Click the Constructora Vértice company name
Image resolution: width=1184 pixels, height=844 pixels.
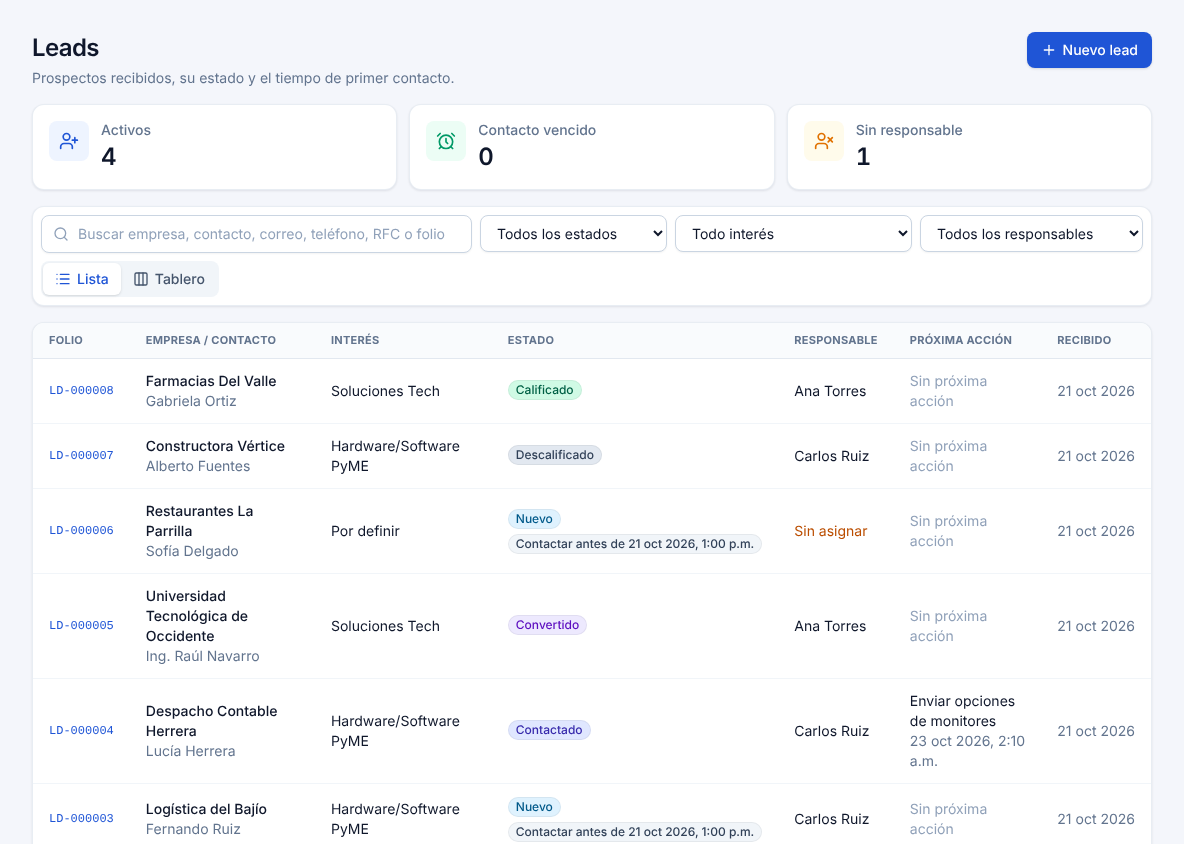tap(215, 446)
